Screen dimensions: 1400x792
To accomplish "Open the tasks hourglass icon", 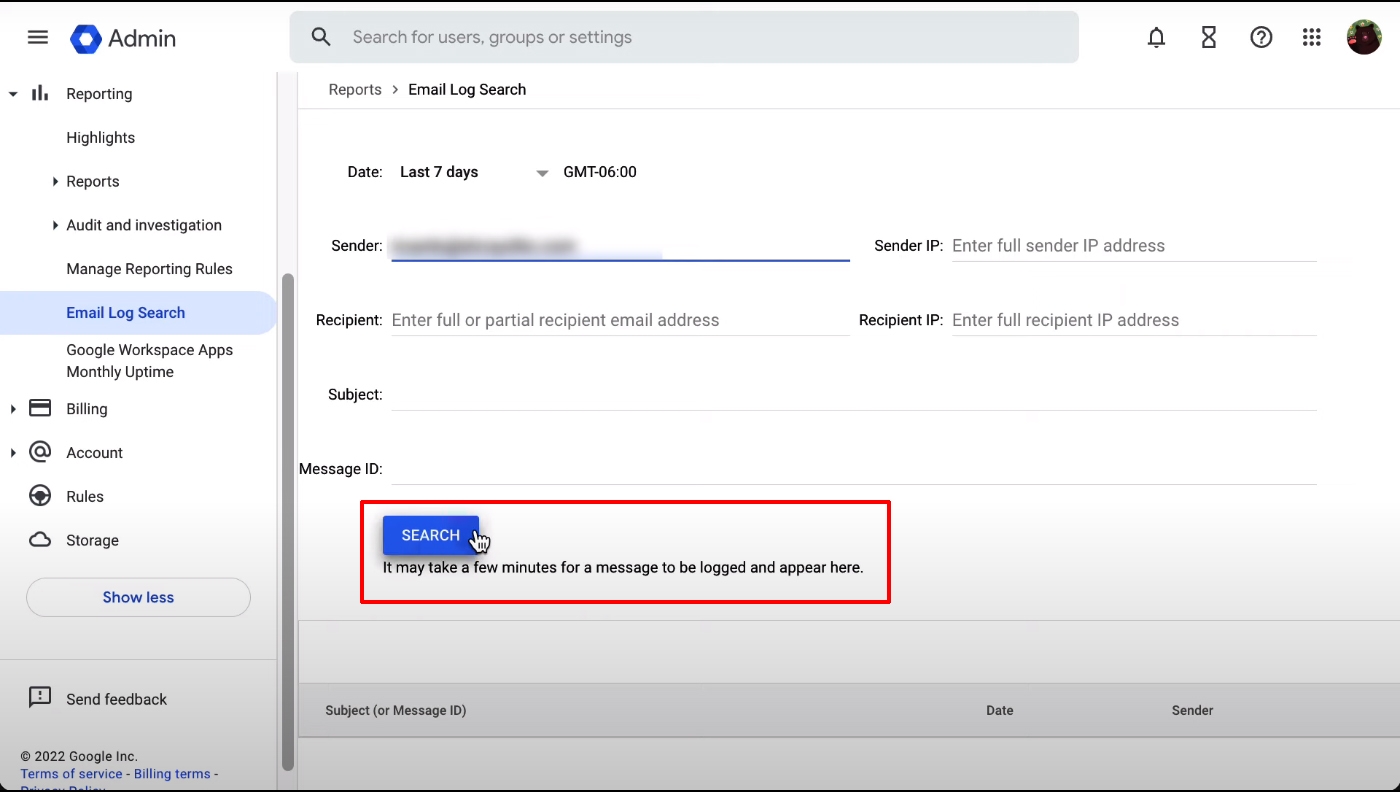I will (1209, 38).
